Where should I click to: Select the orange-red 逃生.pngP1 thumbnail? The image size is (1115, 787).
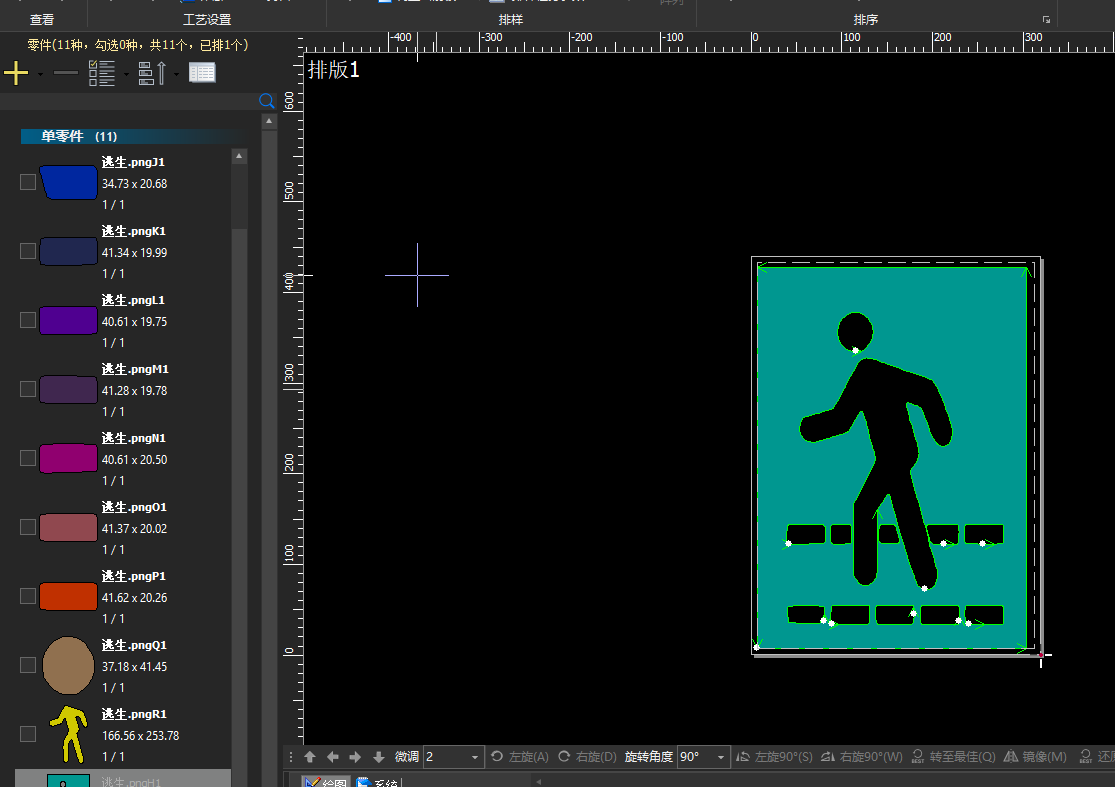(x=68, y=596)
